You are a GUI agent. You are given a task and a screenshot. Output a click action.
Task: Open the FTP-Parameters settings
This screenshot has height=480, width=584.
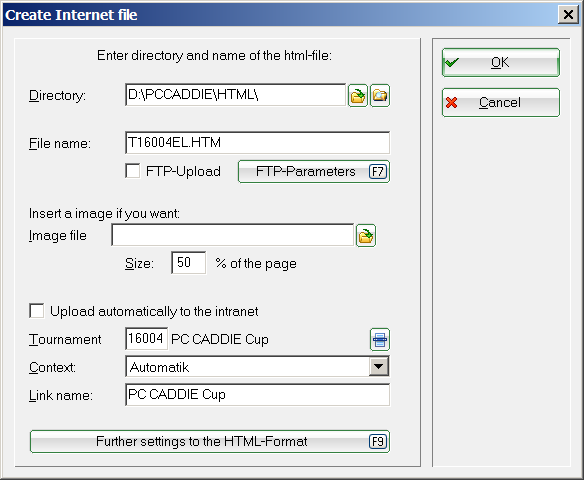pyautogui.click(x=314, y=172)
